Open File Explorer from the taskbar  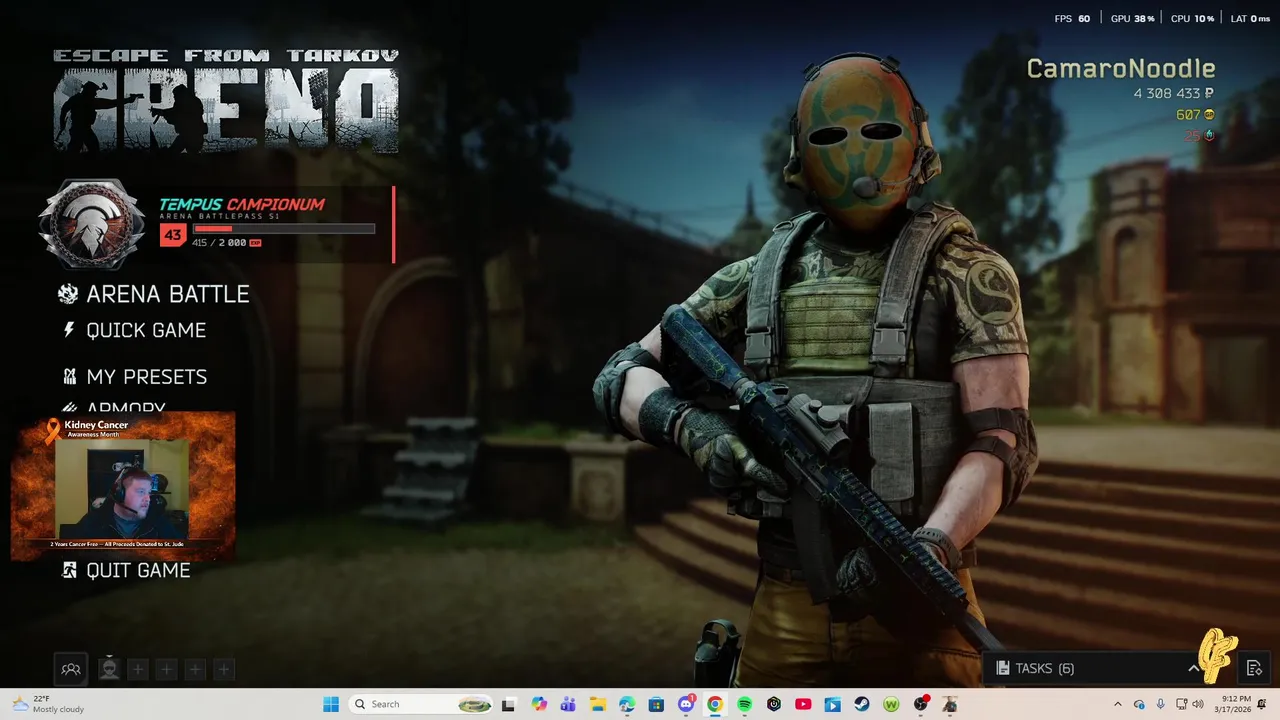tap(597, 704)
